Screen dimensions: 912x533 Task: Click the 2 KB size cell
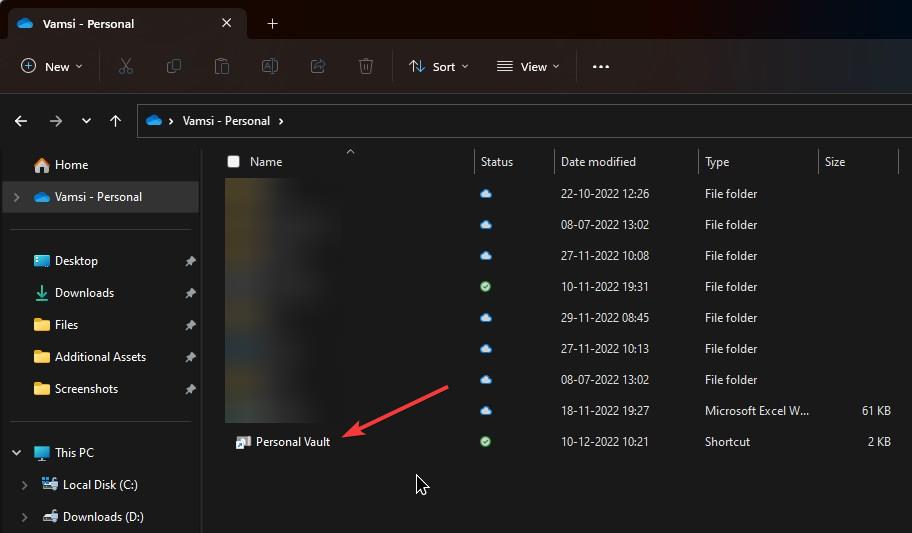(879, 442)
